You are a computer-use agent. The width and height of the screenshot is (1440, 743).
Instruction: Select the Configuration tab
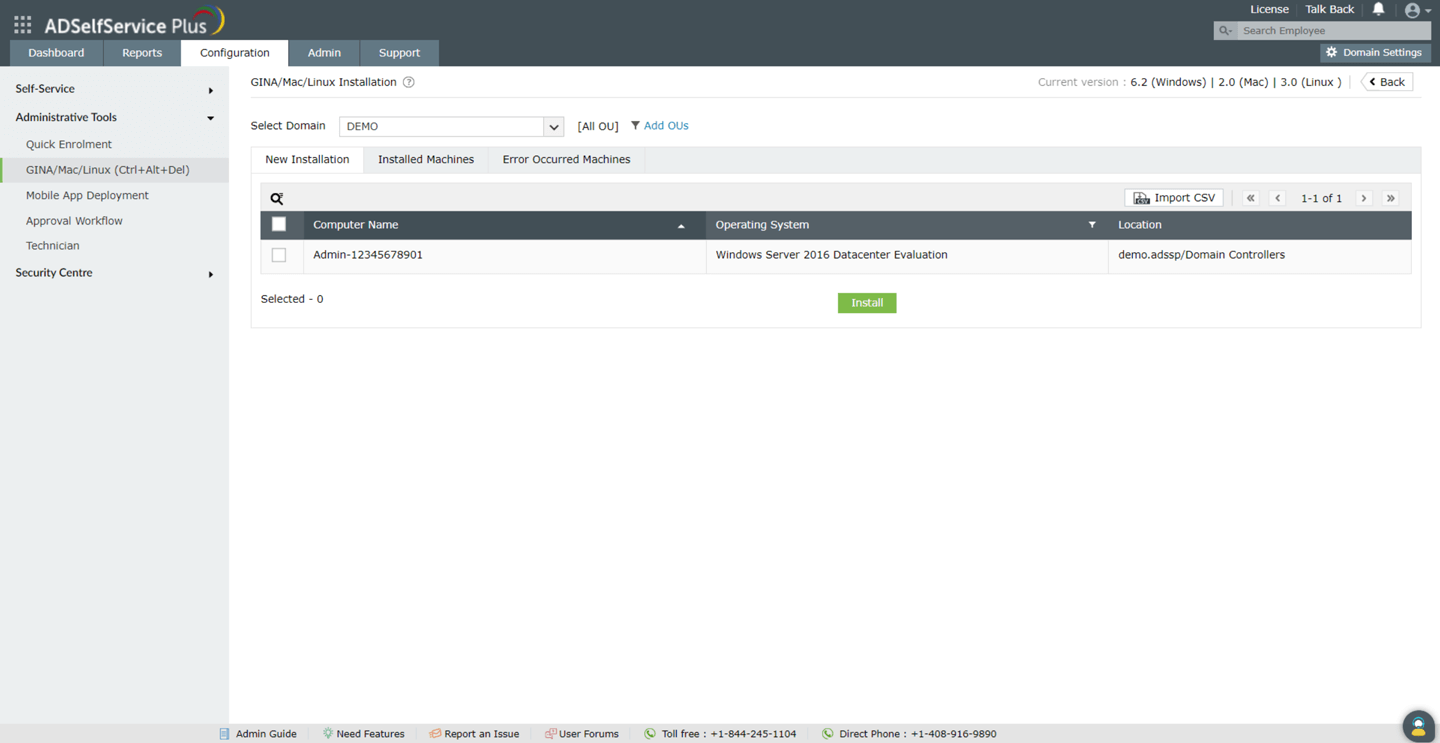235,53
